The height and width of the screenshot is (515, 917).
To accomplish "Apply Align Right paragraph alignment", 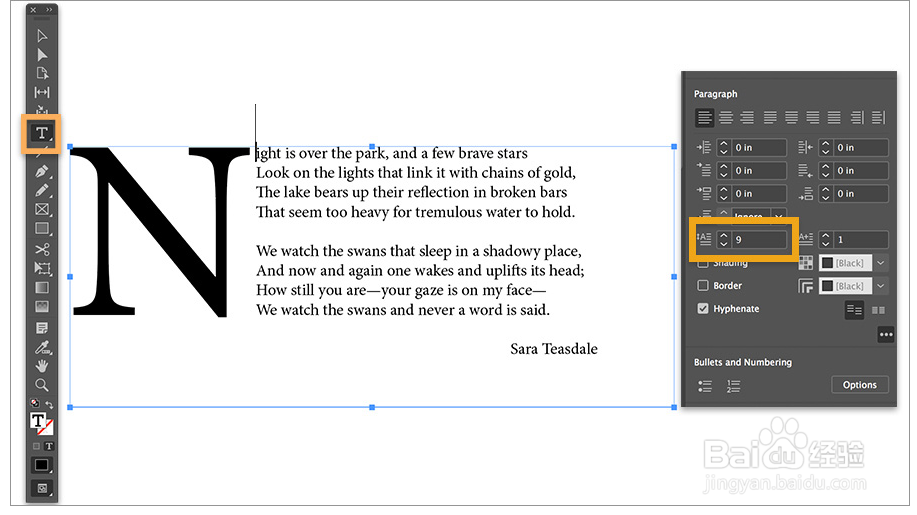I will [x=747, y=117].
